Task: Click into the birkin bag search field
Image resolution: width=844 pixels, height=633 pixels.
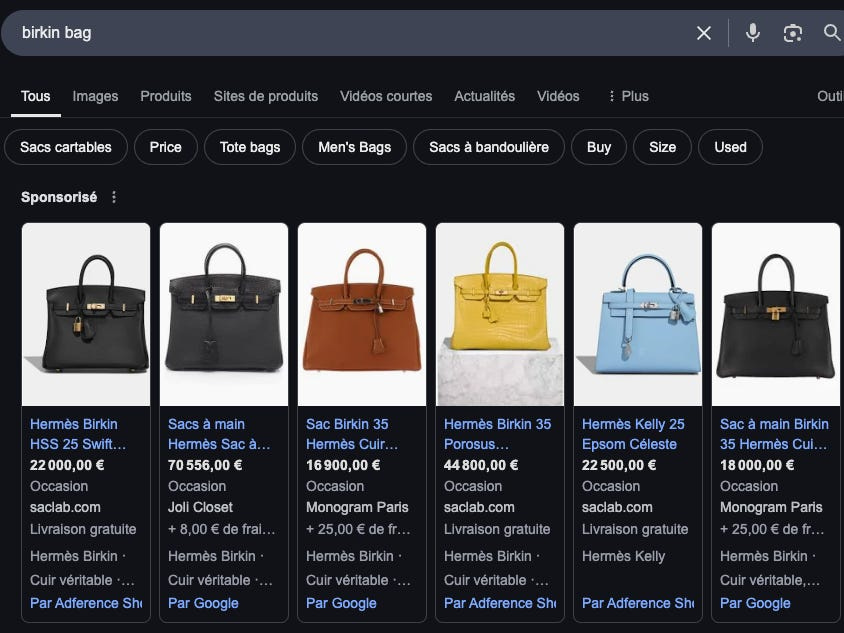Action: pyautogui.click(x=344, y=33)
